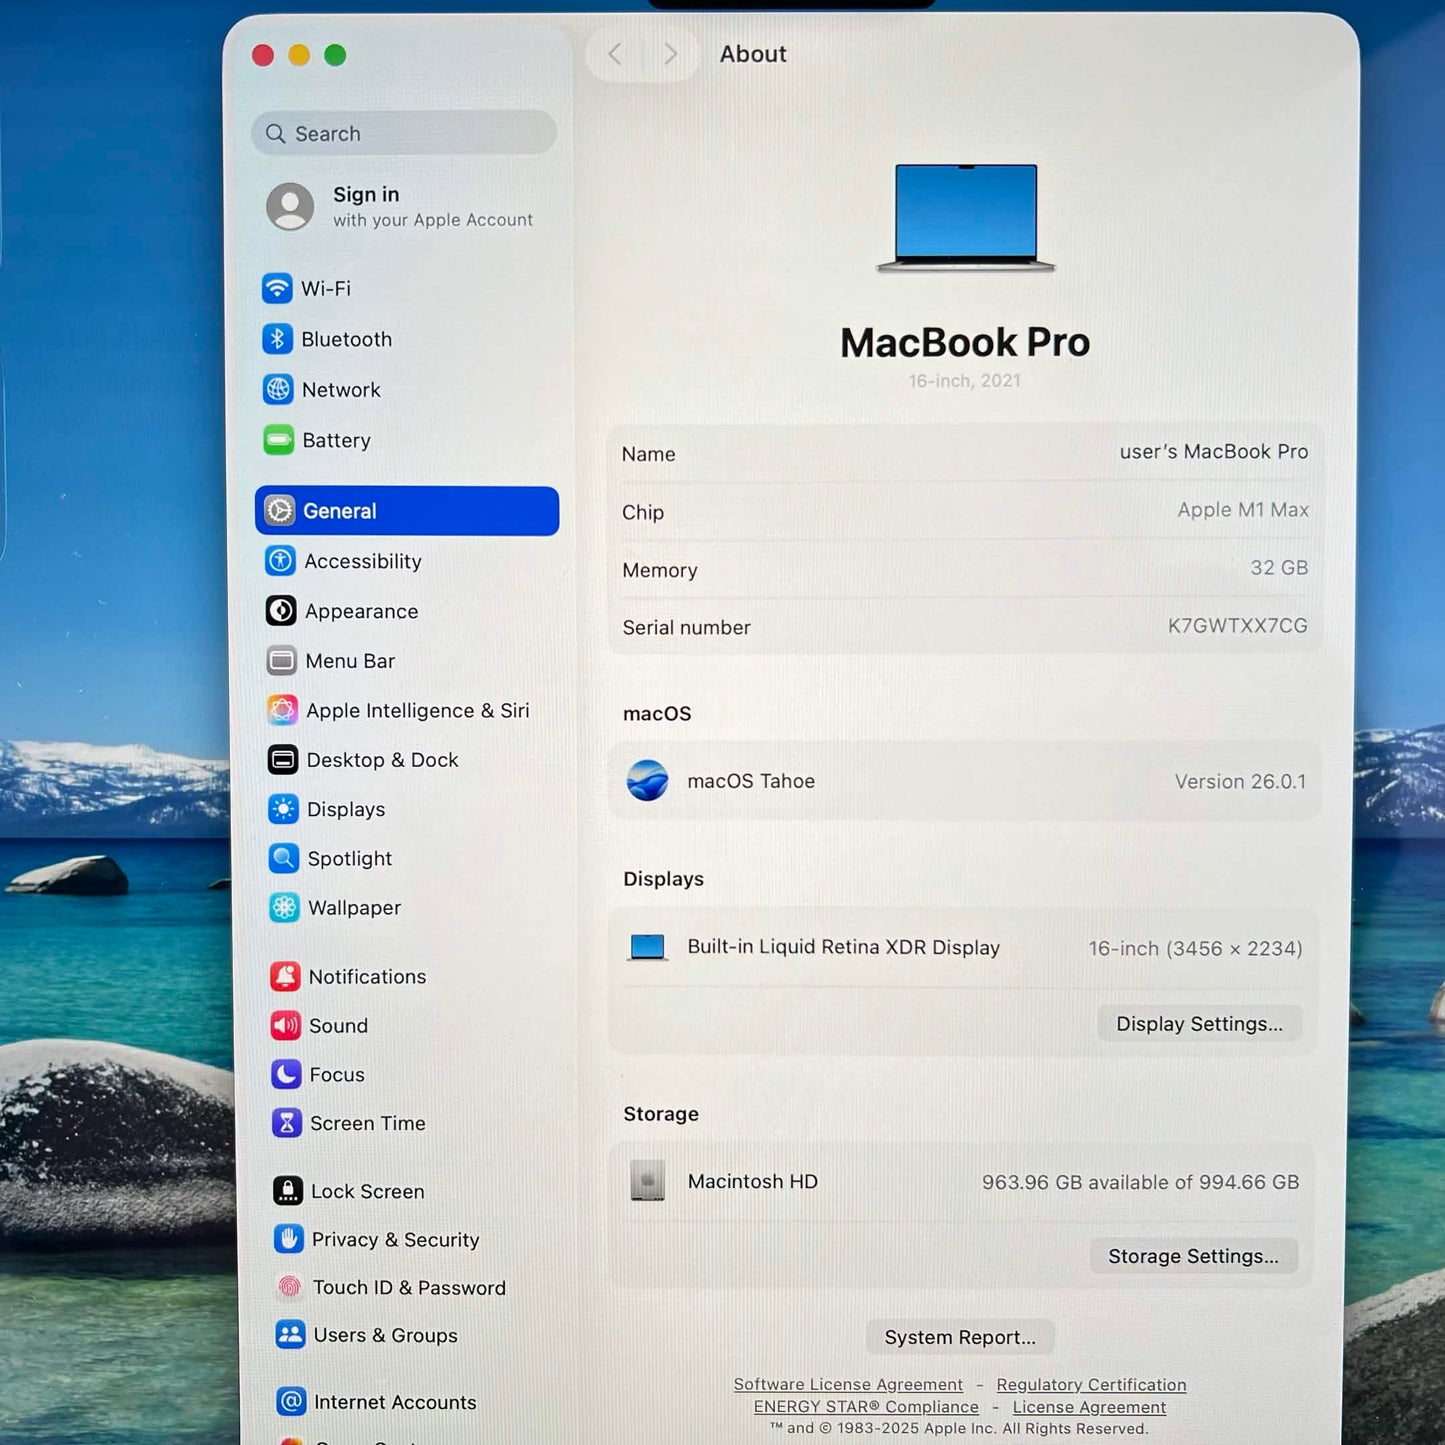Select the Menu Bar icon
Screen dimensions: 1445x1445
282,660
